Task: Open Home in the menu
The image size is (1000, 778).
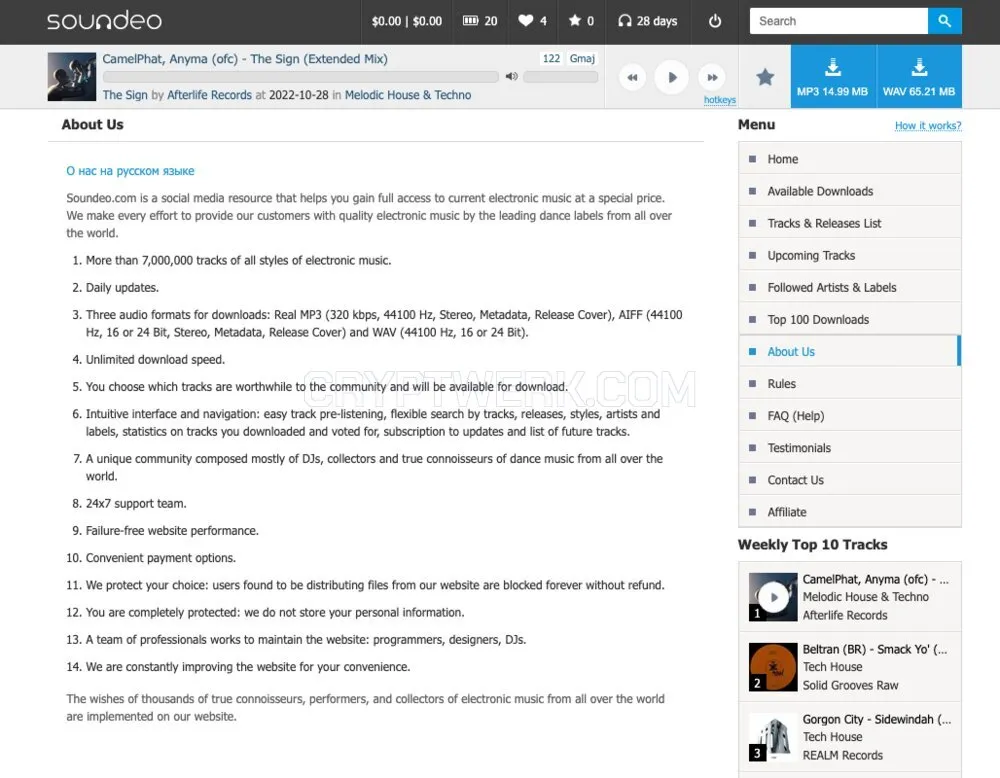Action: pyautogui.click(x=849, y=159)
